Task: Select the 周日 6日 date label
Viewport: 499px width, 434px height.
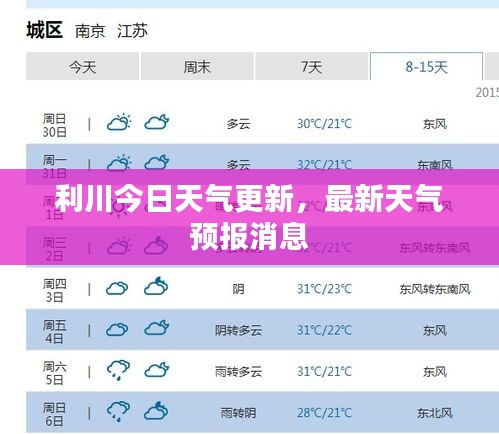Action: (55, 415)
